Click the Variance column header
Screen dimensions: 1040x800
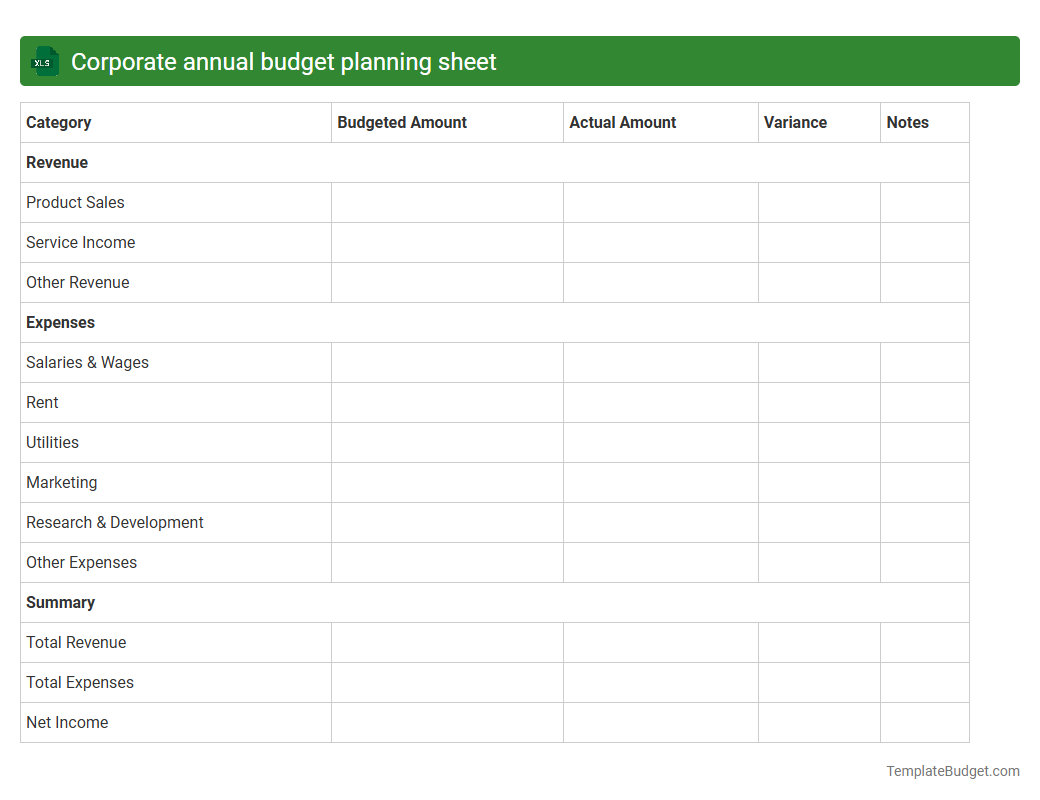tap(795, 122)
